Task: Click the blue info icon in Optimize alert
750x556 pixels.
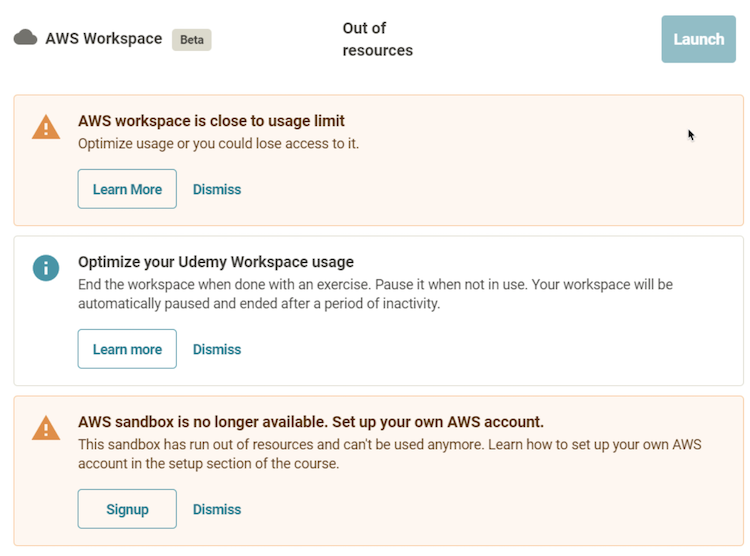Action: click(46, 268)
